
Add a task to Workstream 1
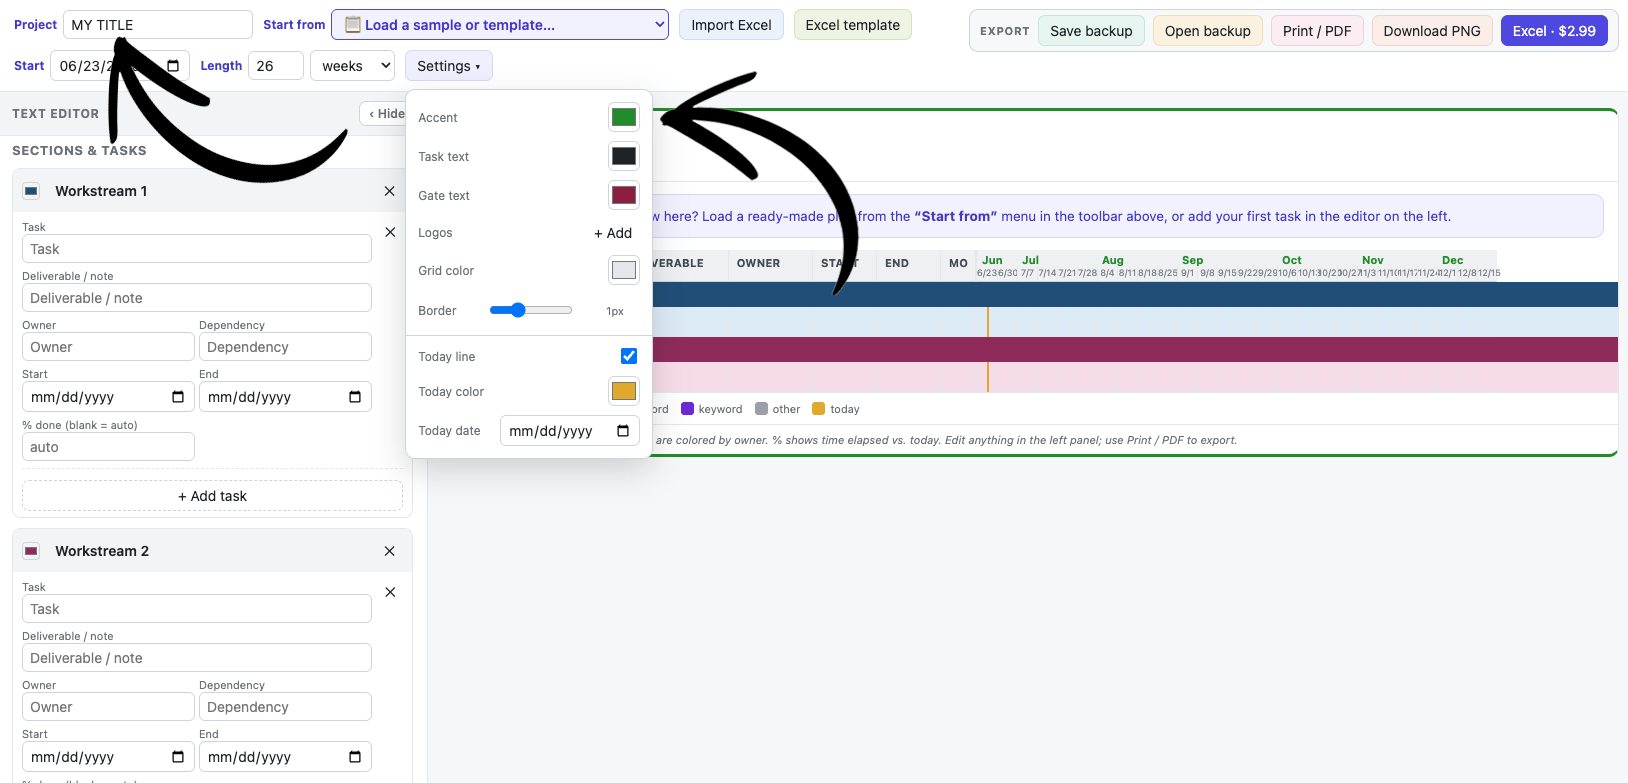tap(212, 496)
